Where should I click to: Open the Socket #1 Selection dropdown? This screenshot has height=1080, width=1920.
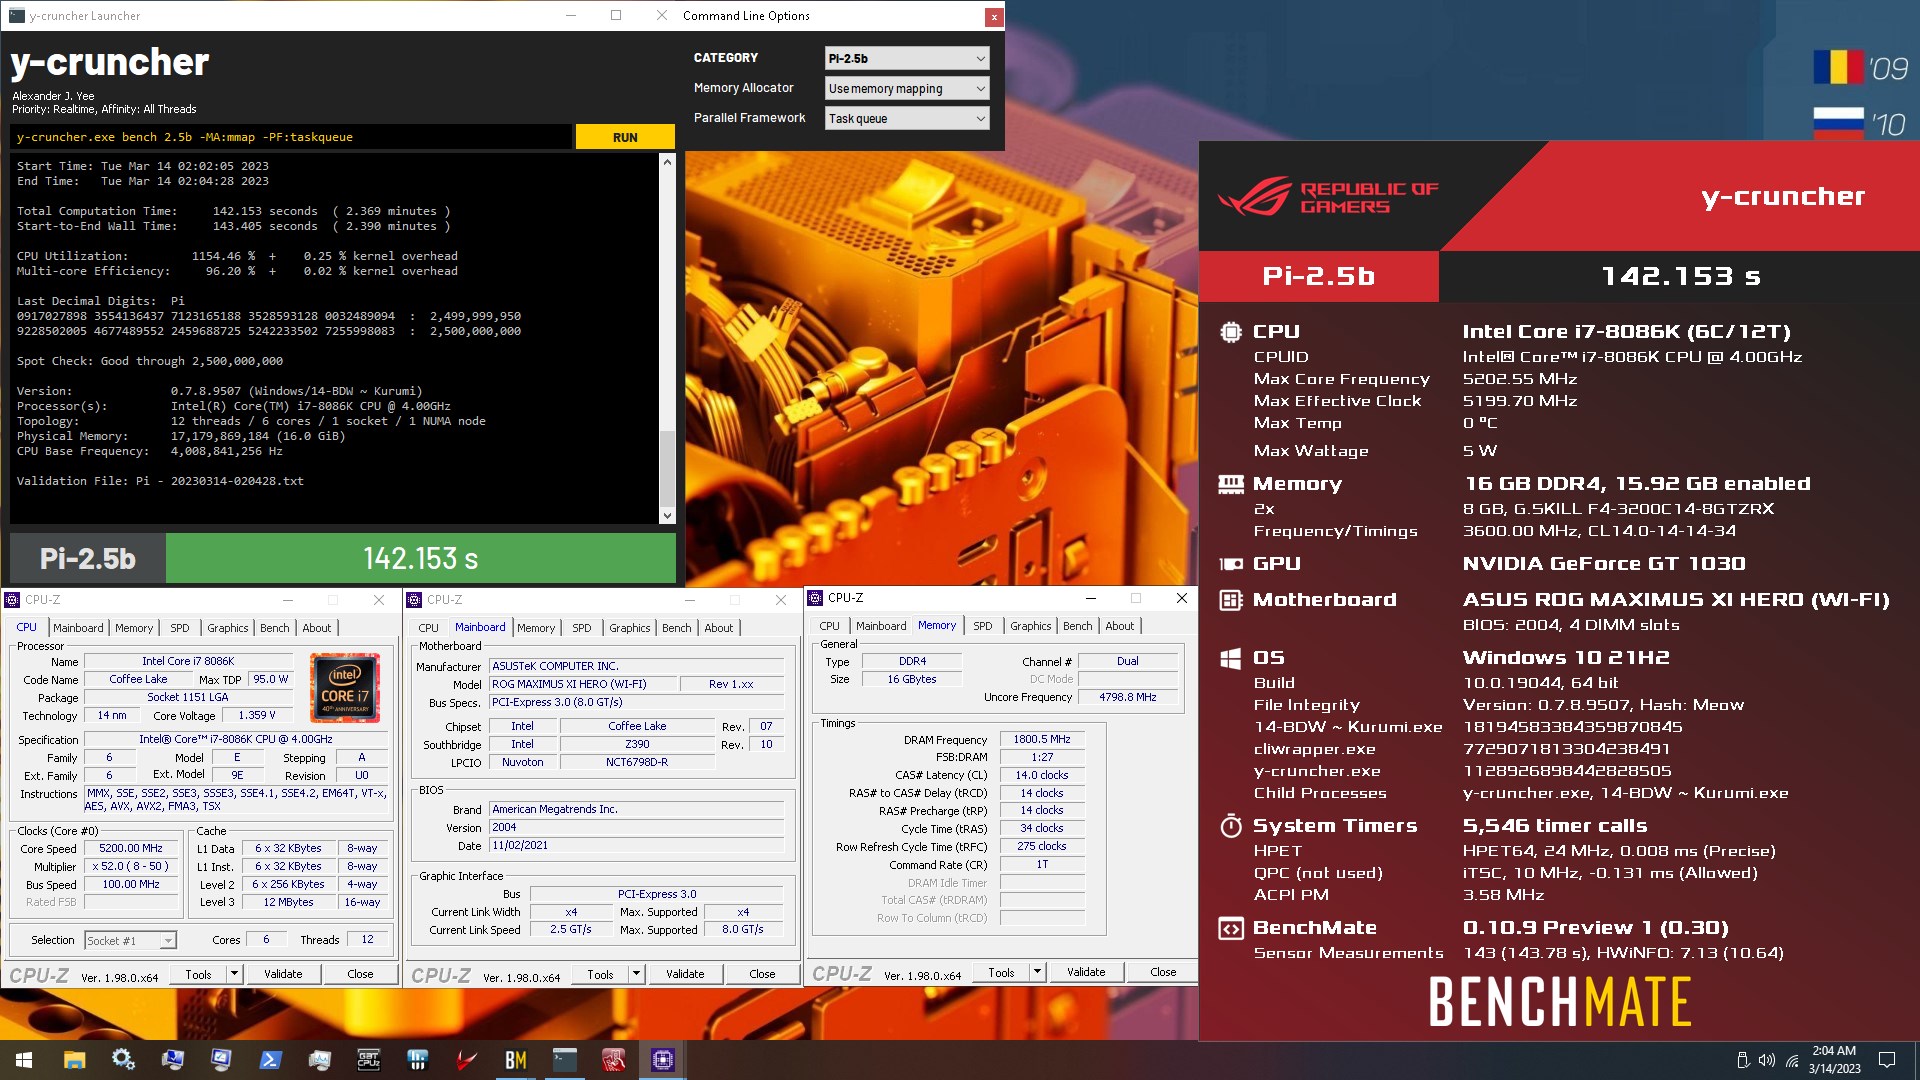(130, 941)
